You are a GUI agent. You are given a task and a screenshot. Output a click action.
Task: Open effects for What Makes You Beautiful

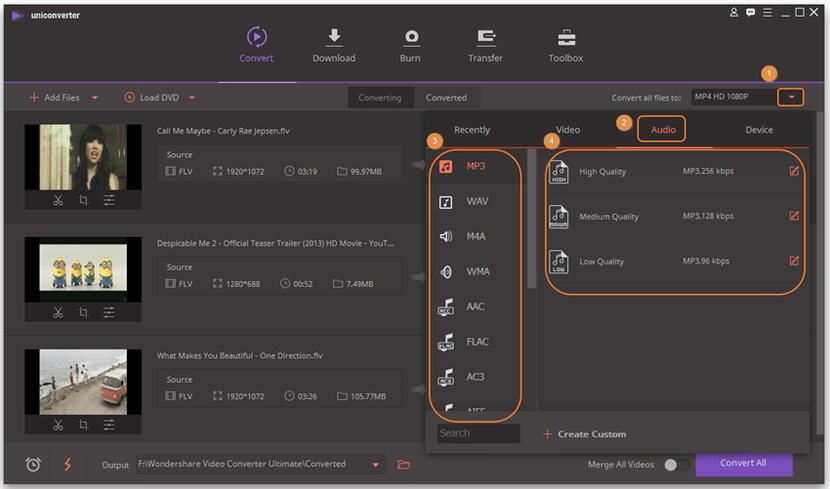click(x=109, y=424)
